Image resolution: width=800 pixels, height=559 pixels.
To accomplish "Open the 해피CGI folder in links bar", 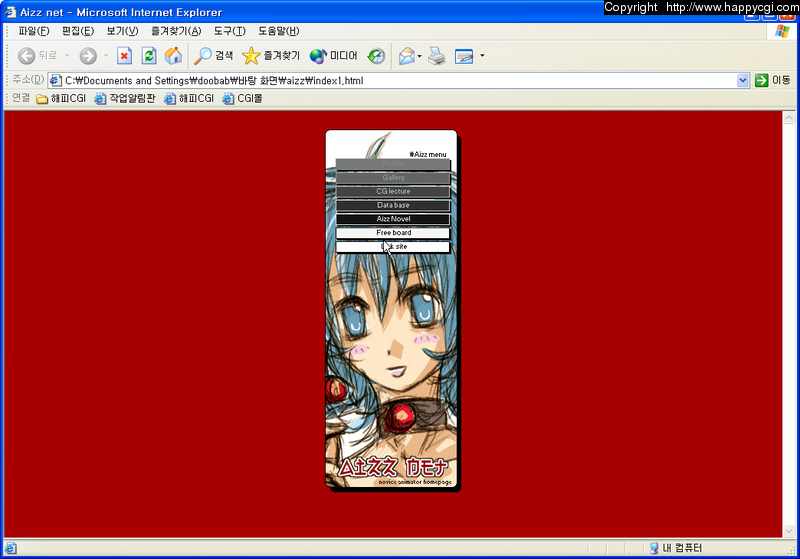I will click(61, 98).
